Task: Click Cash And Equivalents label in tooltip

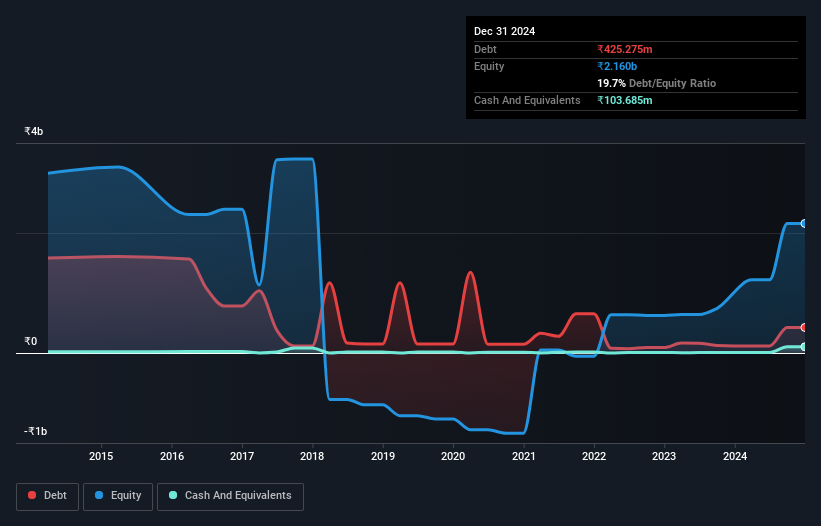Action: 527,100
